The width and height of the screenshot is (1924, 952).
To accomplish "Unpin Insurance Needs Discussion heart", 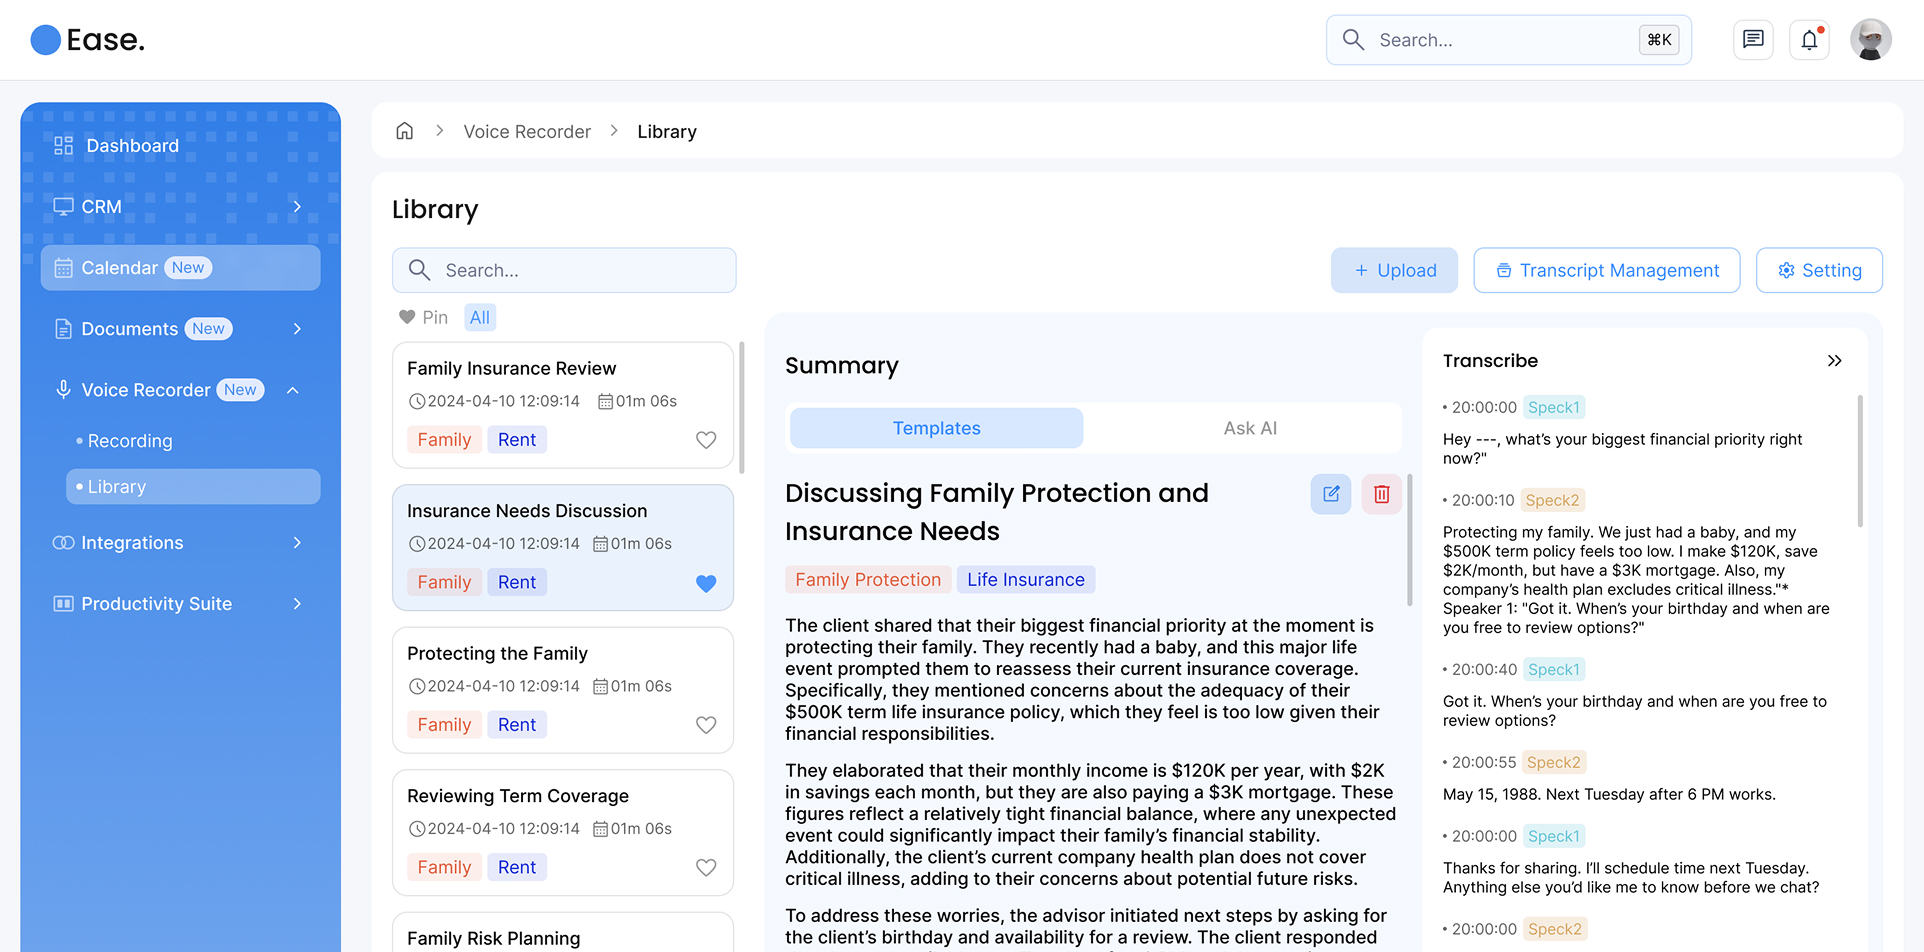I will pos(706,583).
